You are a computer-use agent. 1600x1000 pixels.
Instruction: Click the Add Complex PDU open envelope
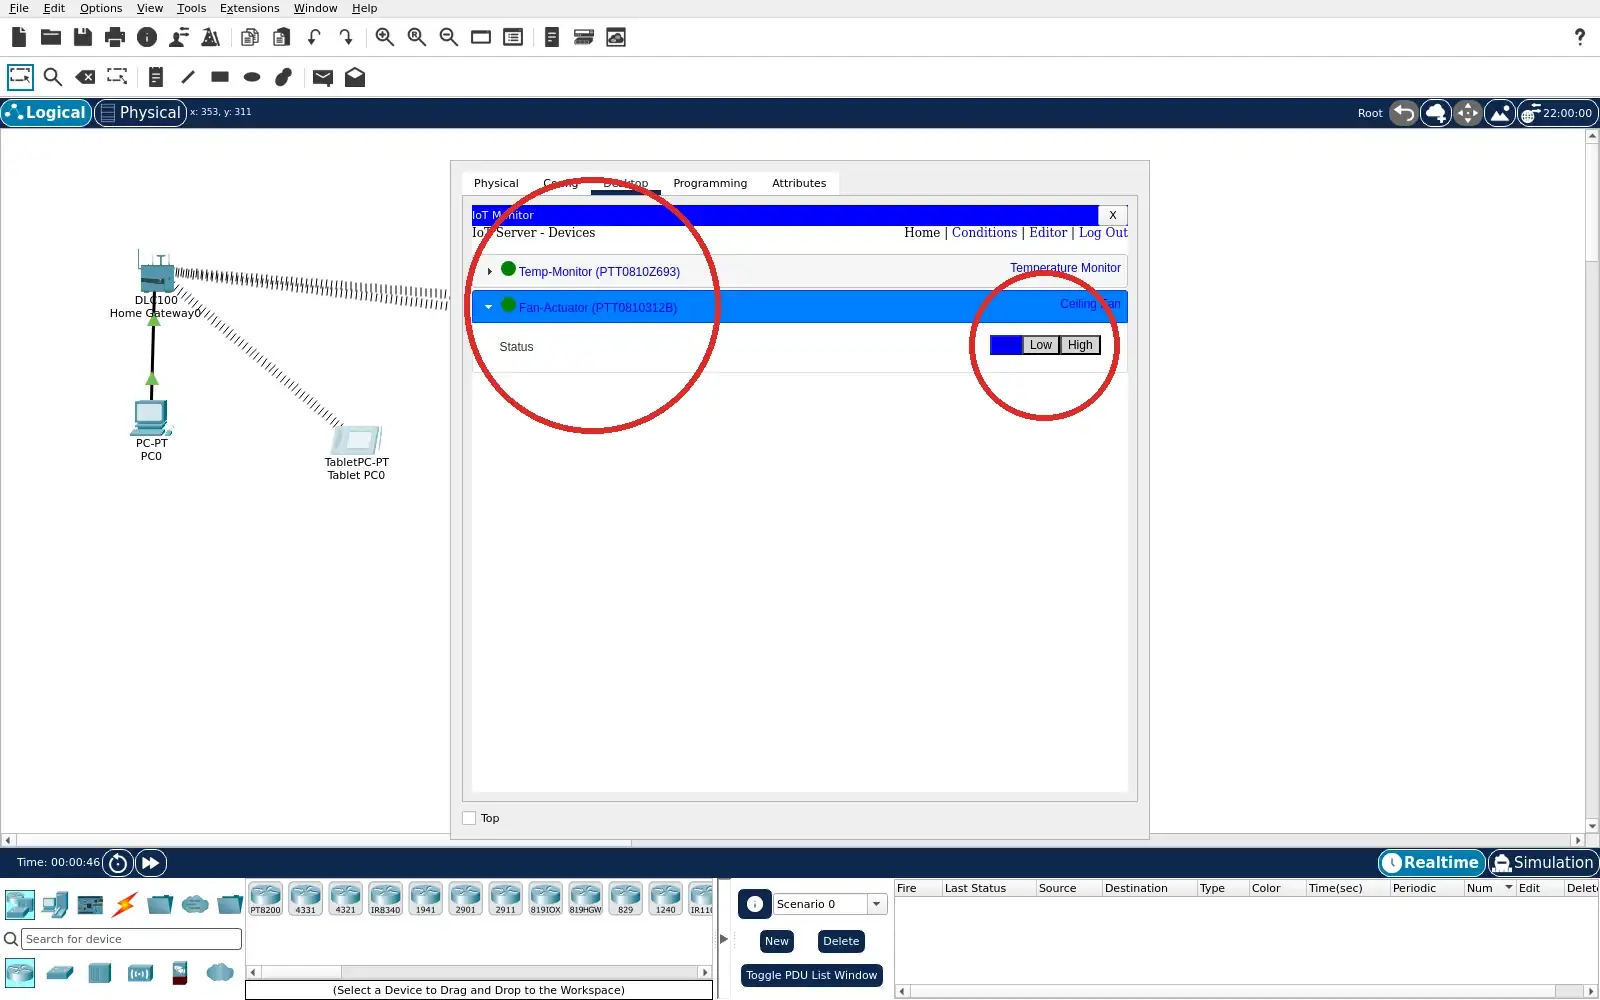355,77
